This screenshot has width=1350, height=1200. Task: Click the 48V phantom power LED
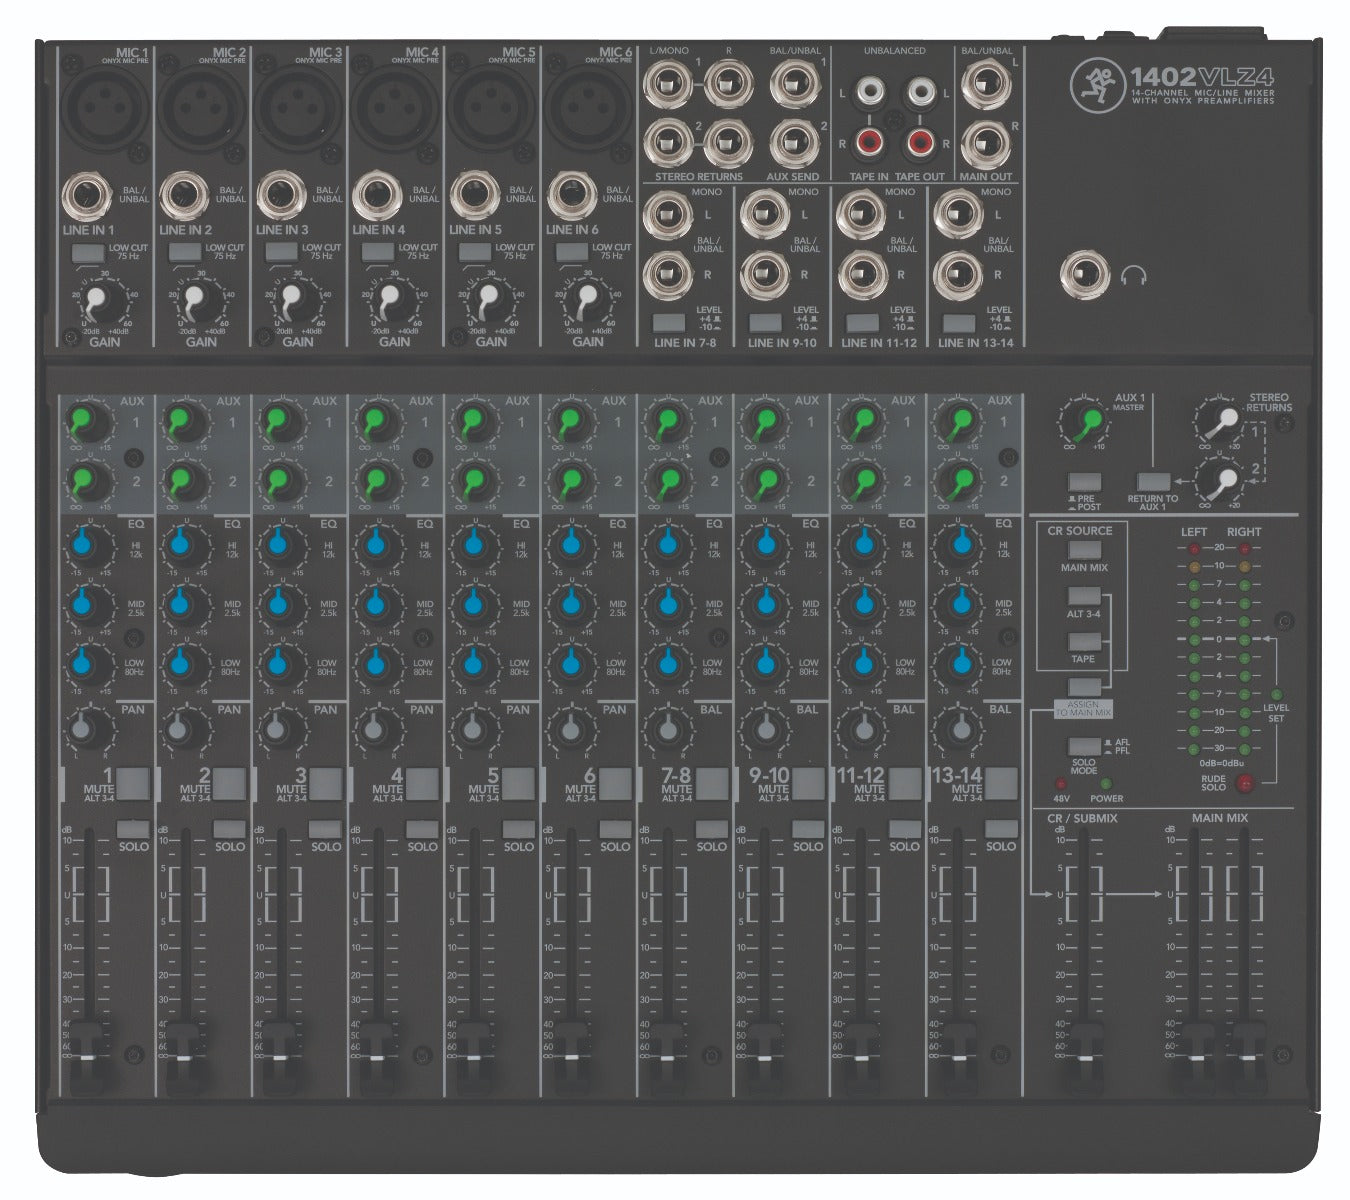point(1060,783)
